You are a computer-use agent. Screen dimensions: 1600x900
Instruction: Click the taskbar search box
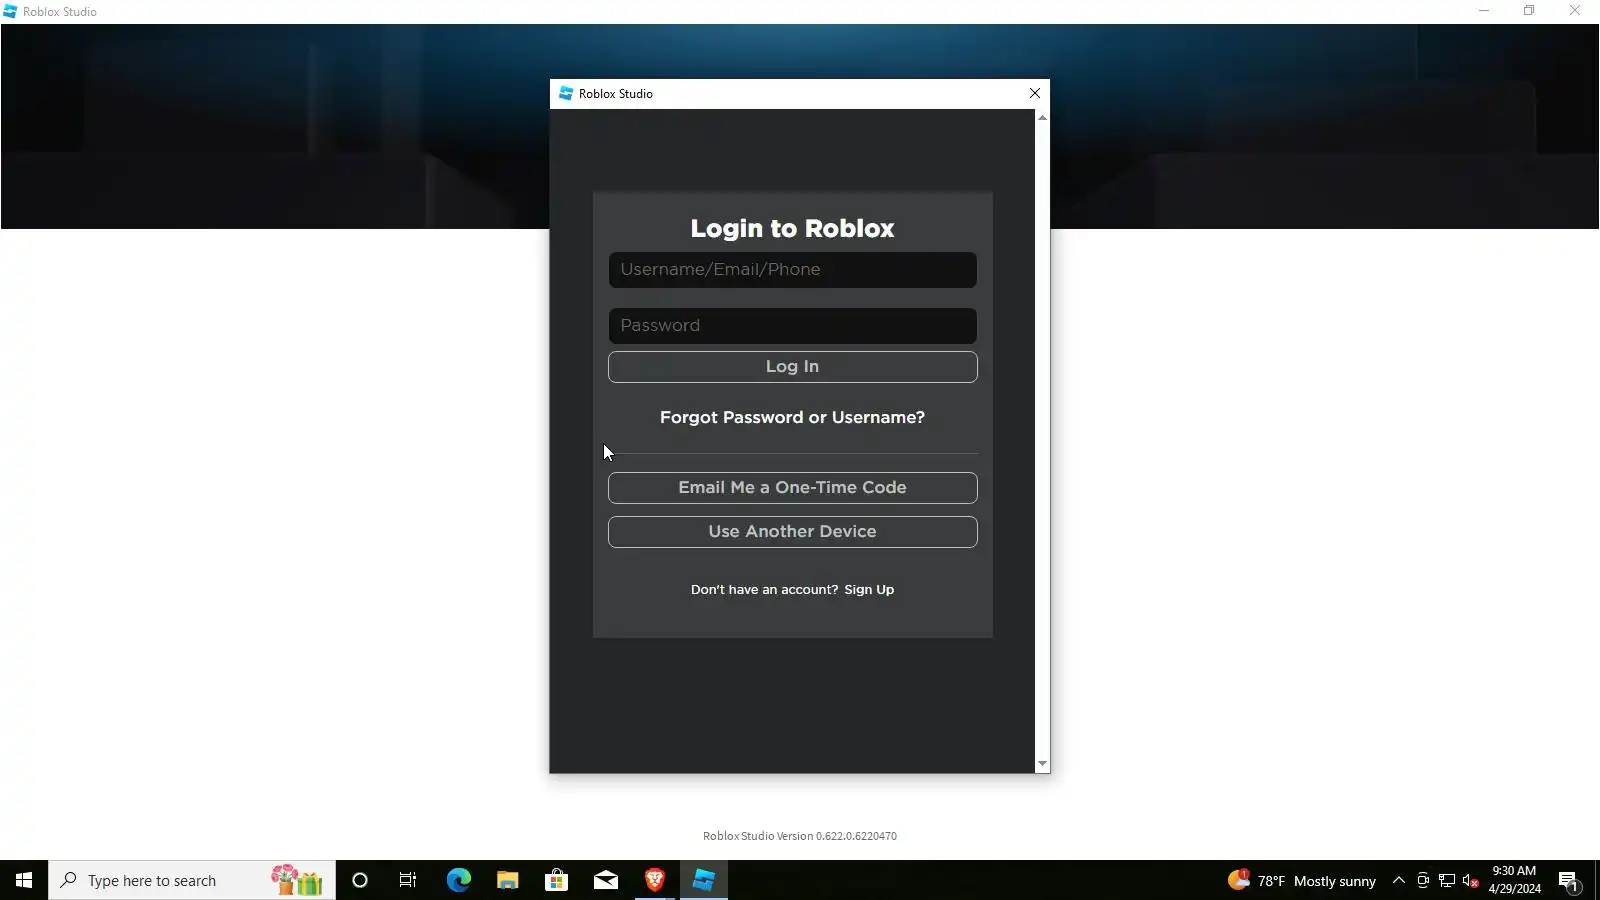[192, 880]
